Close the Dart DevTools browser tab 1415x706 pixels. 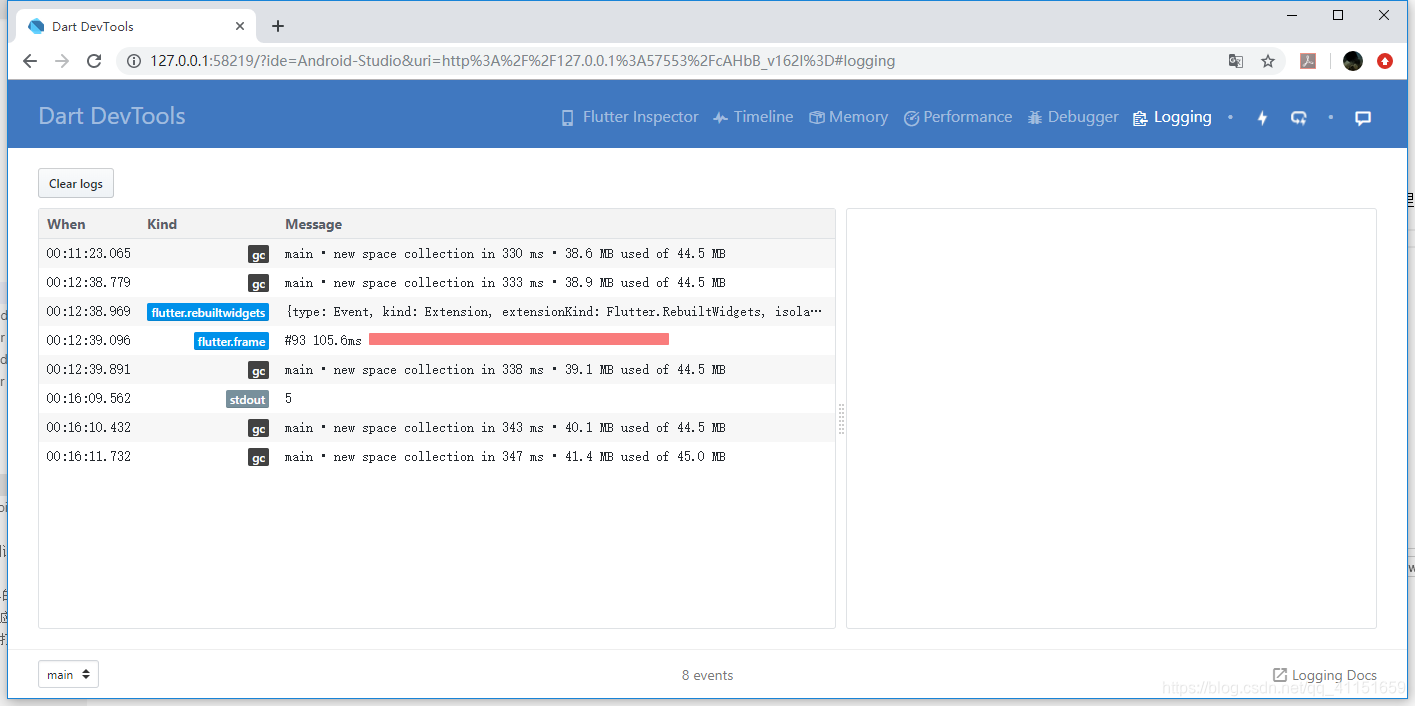240,26
